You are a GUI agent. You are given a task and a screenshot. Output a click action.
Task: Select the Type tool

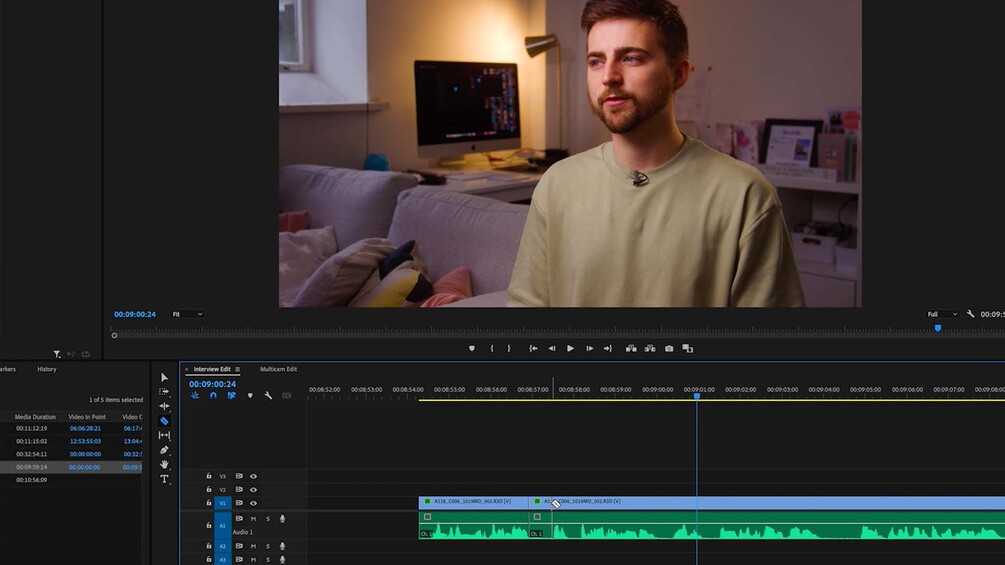(164, 479)
